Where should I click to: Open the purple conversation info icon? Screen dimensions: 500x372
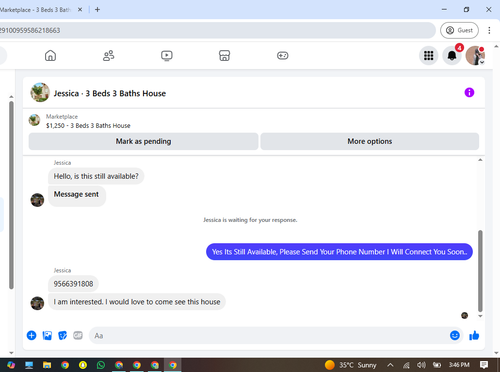point(469,92)
